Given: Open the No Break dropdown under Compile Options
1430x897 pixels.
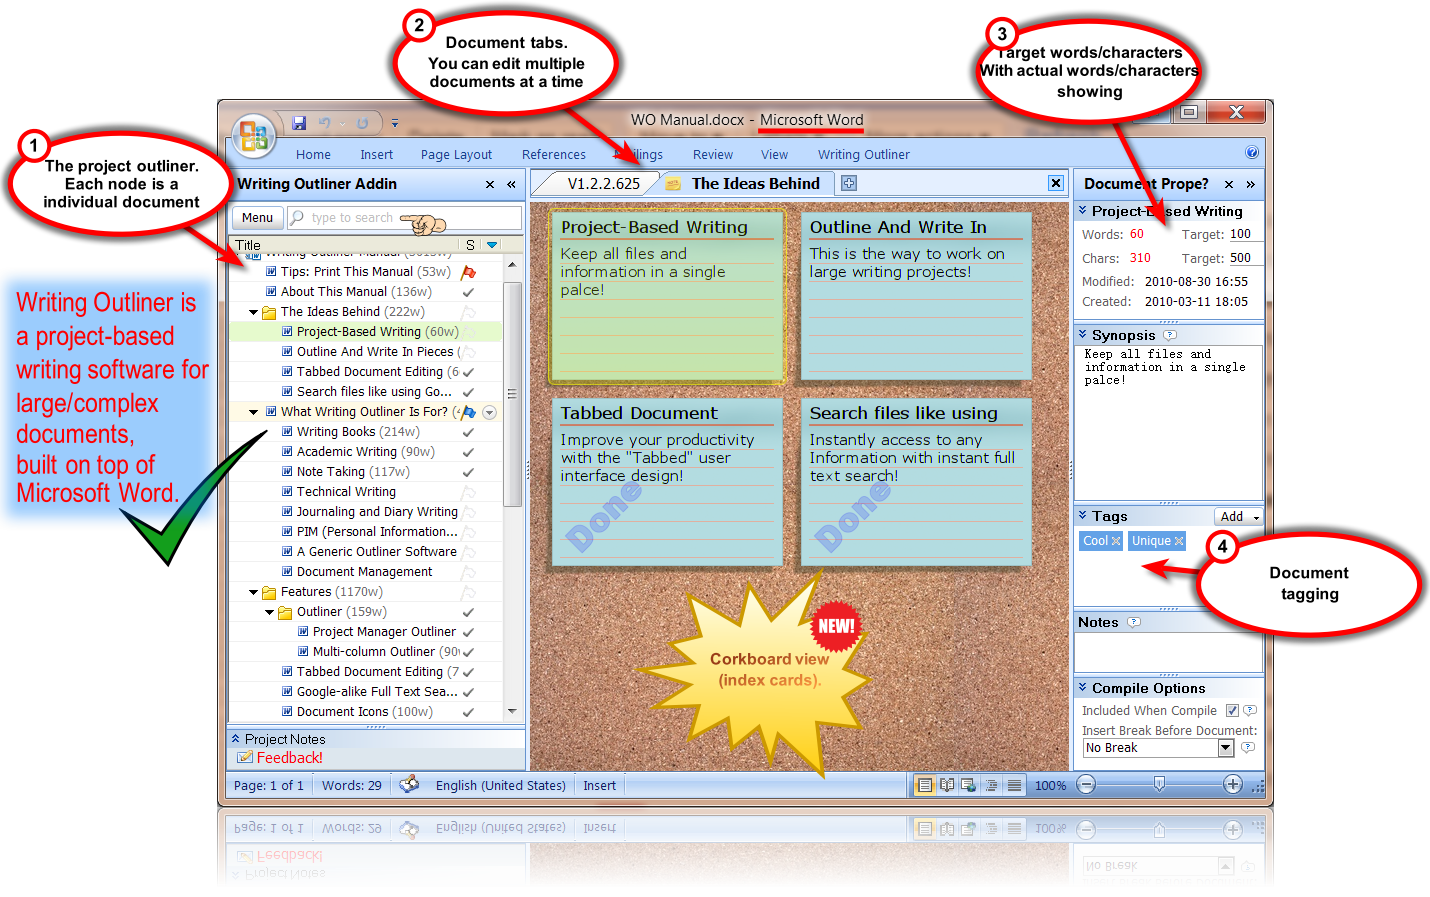Looking at the screenshot, I should click(1227, 747).
